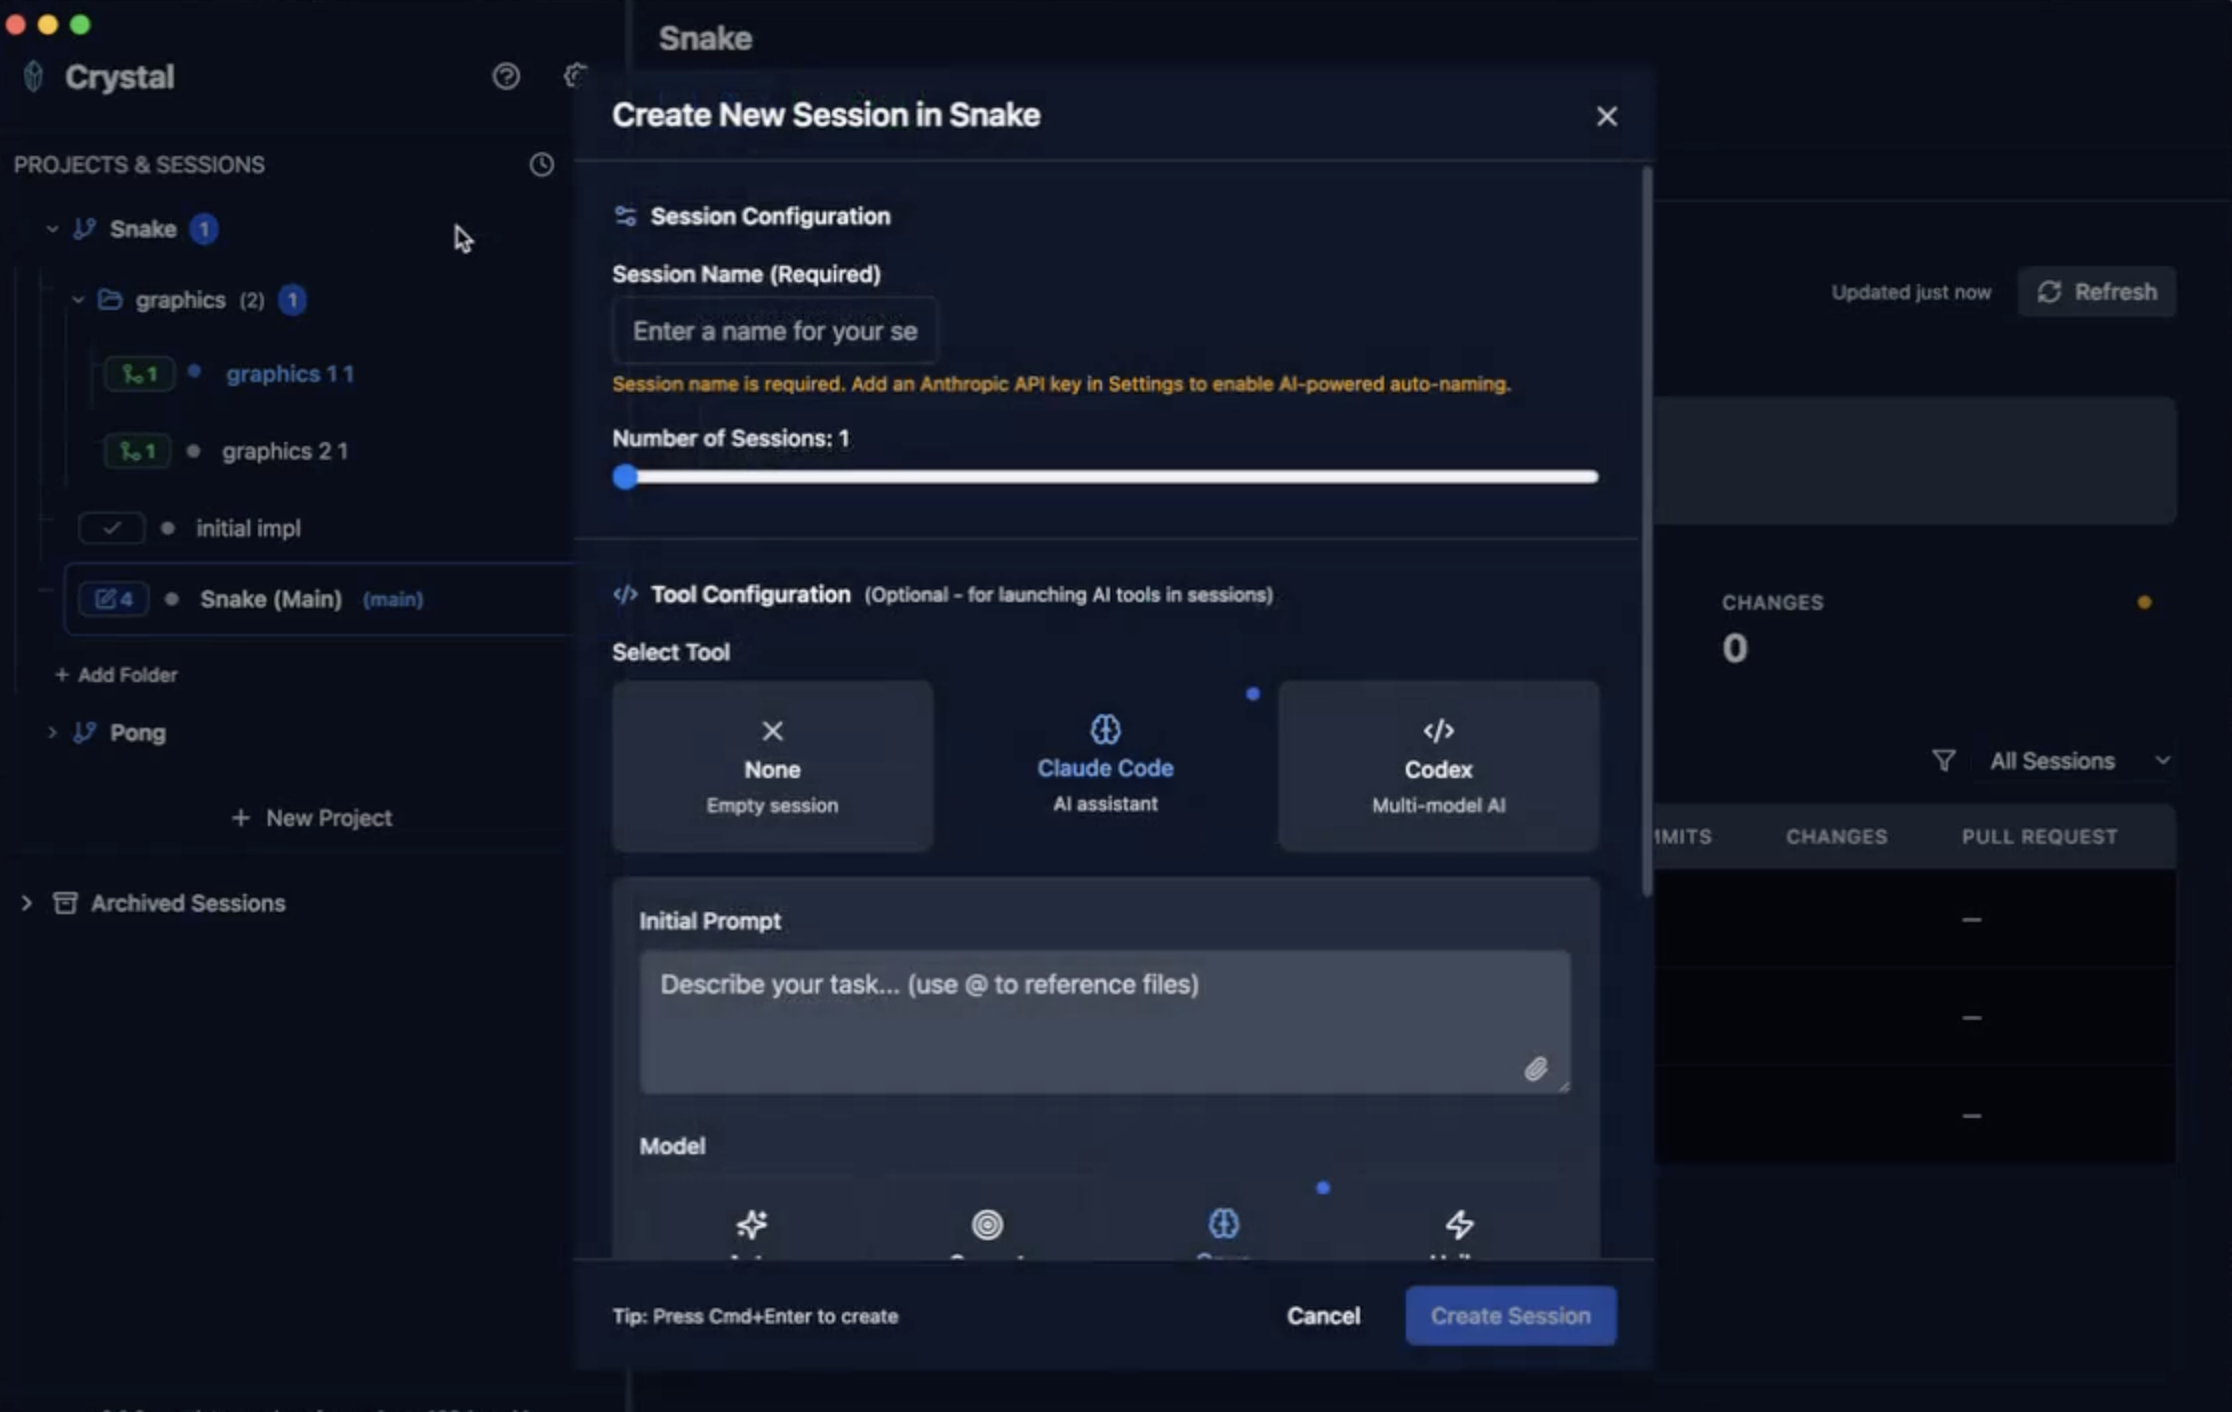The image size is (2232, 1412).
Task: Open the graphics 1 1 session
Action: coord(290,374)
